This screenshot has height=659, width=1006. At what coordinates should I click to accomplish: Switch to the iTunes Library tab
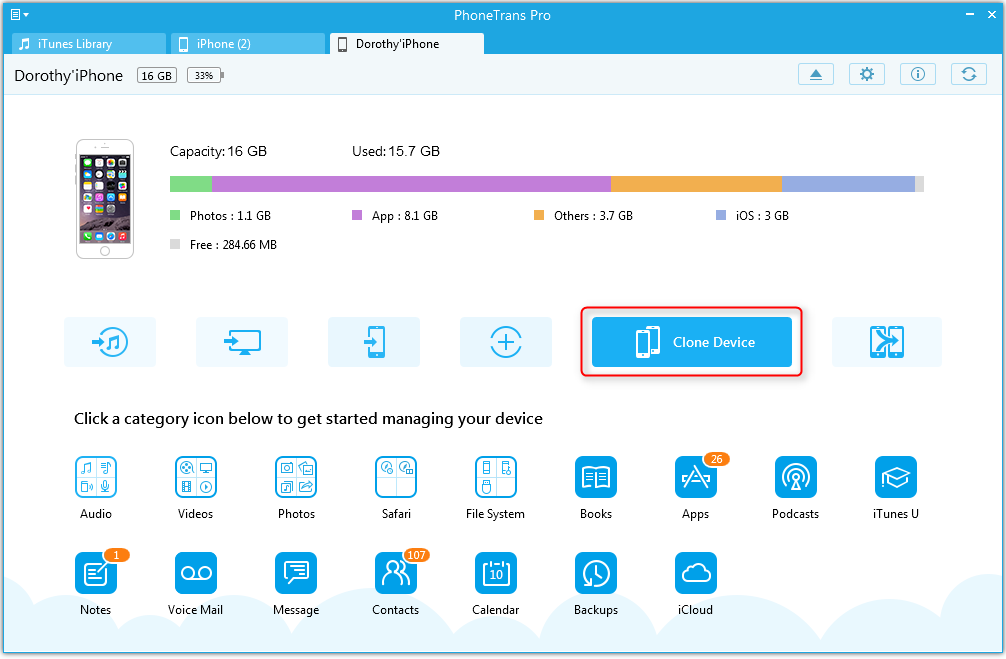pyautogui.click(x=89, y=44)
